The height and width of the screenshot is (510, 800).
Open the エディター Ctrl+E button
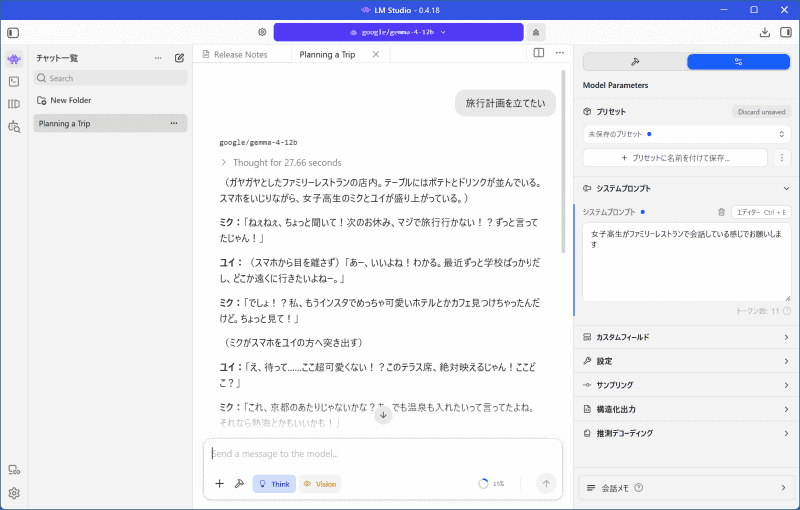[761, 212]
